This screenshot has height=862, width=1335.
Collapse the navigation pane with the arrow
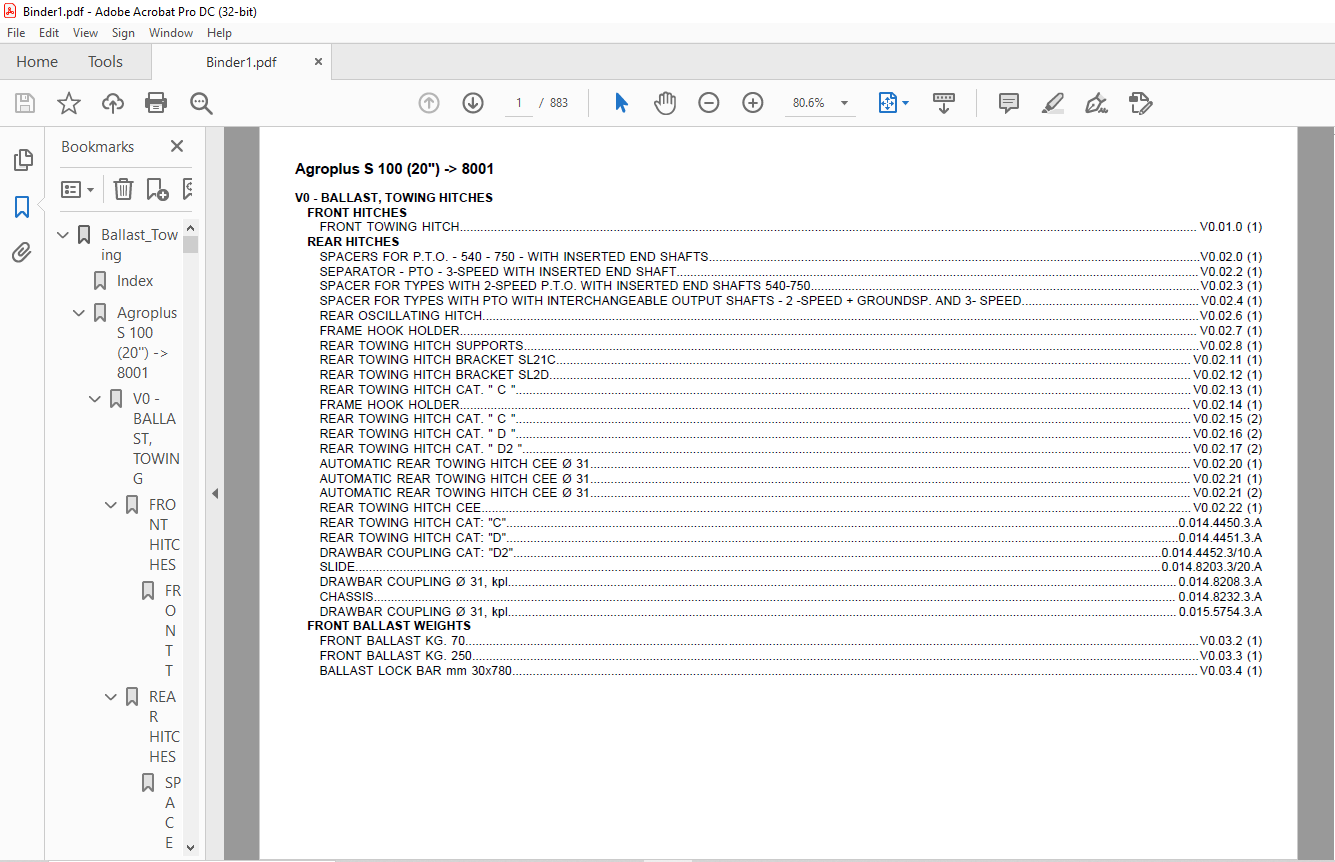[215, 494]
